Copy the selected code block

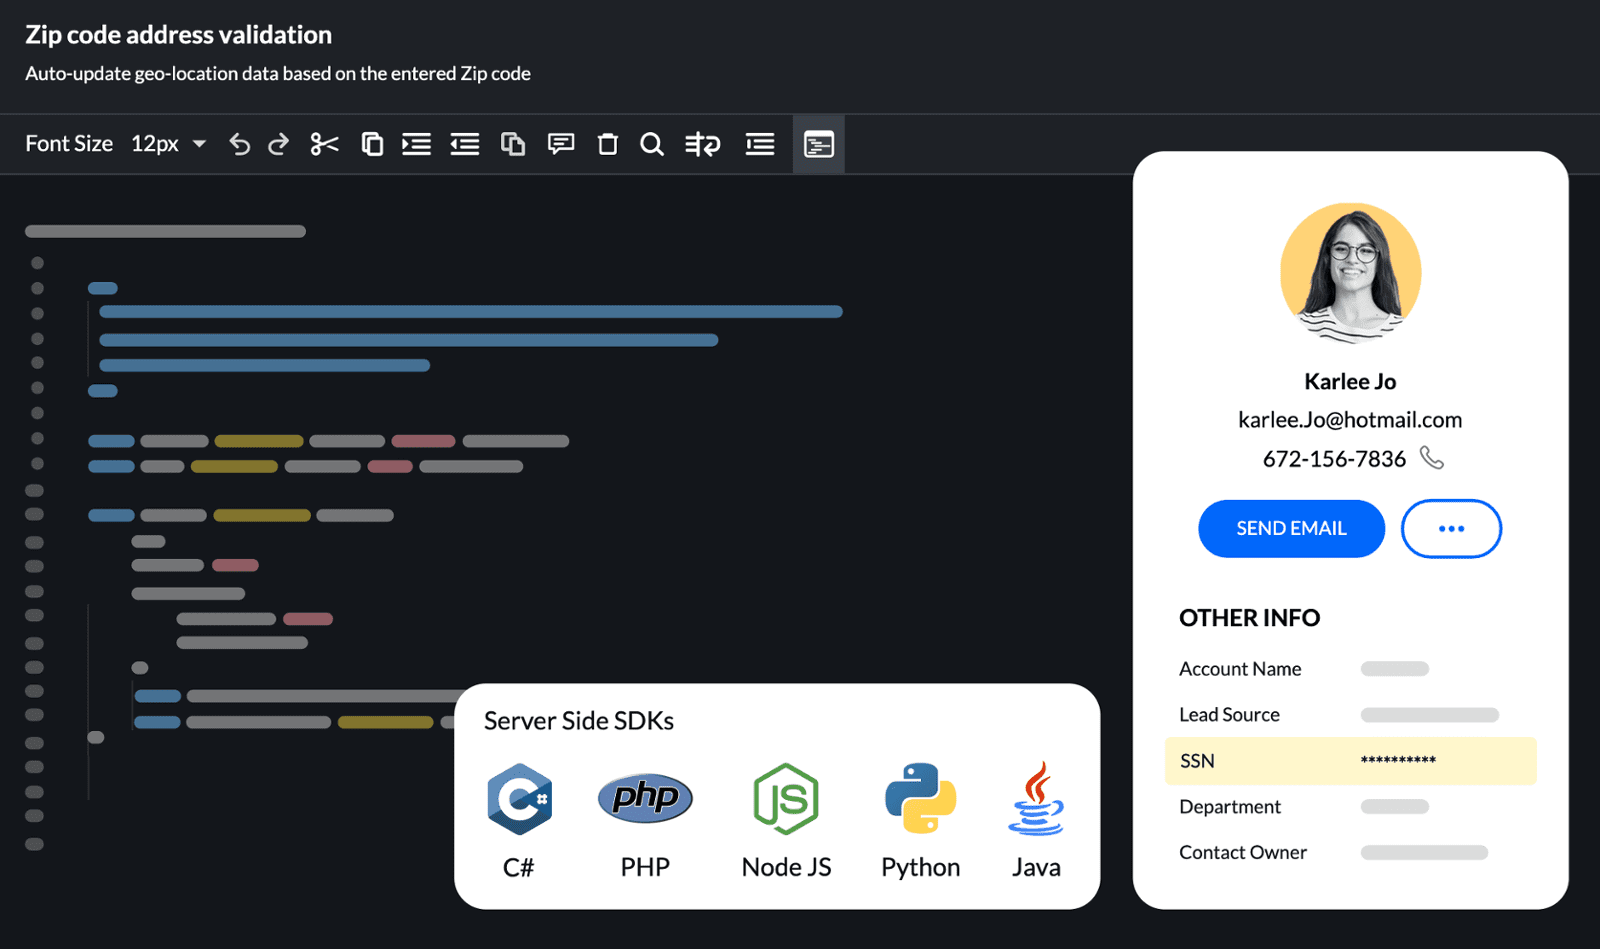coord(372,144)
